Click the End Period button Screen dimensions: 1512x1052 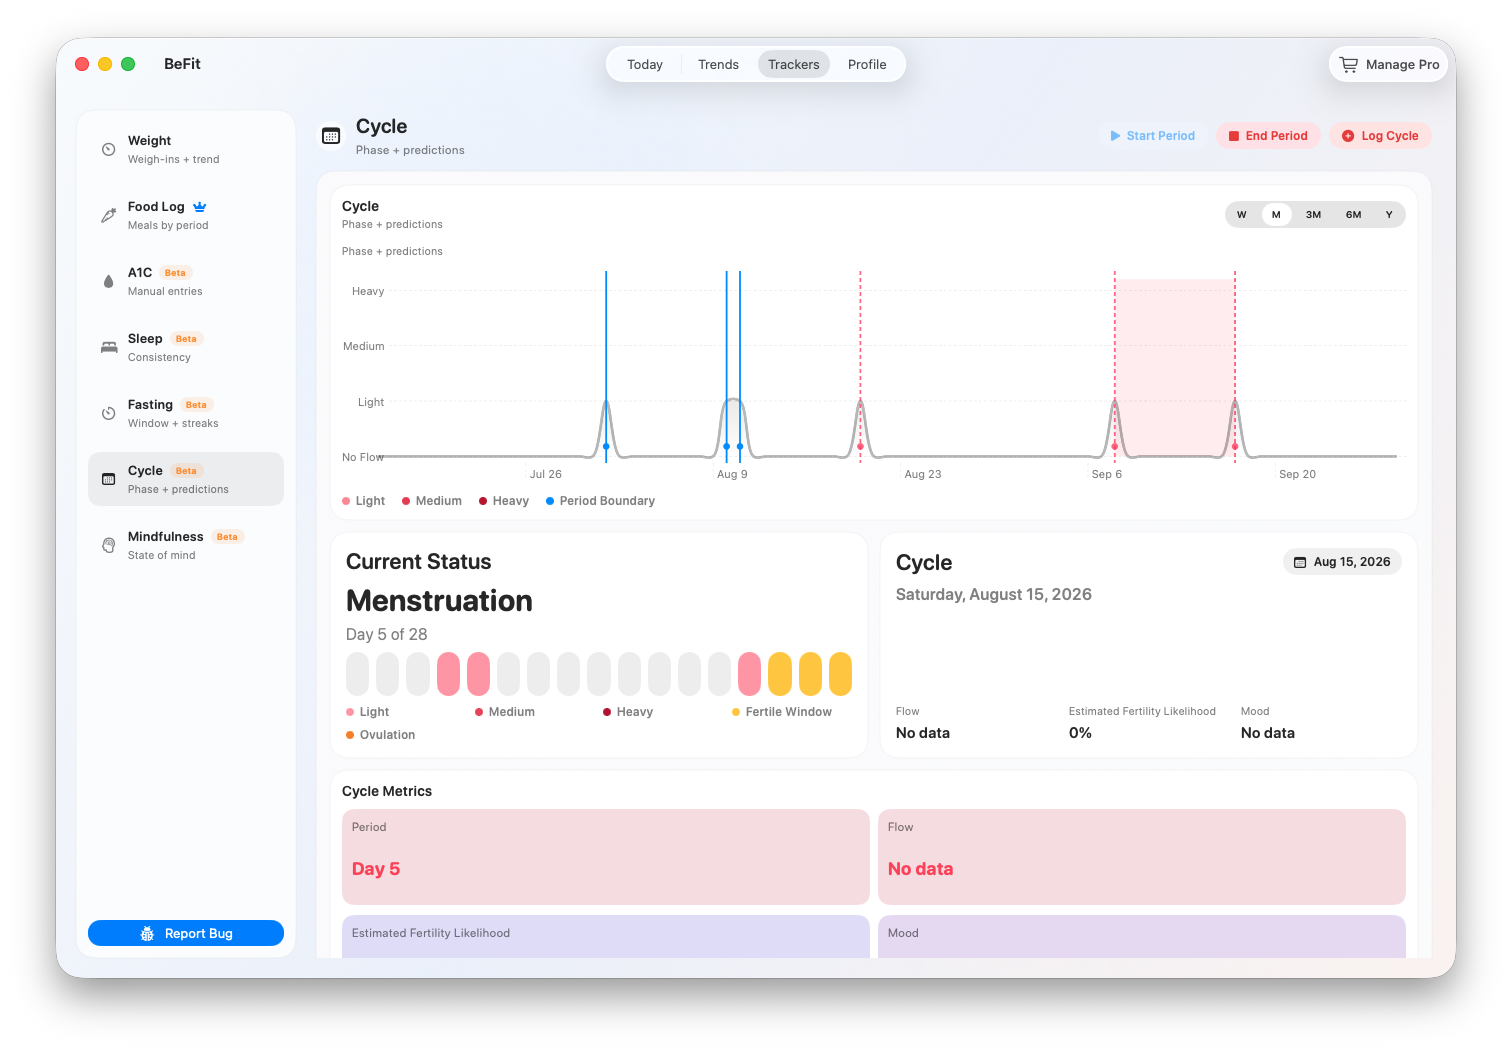pyautogui.click(x=1268, y=136)
